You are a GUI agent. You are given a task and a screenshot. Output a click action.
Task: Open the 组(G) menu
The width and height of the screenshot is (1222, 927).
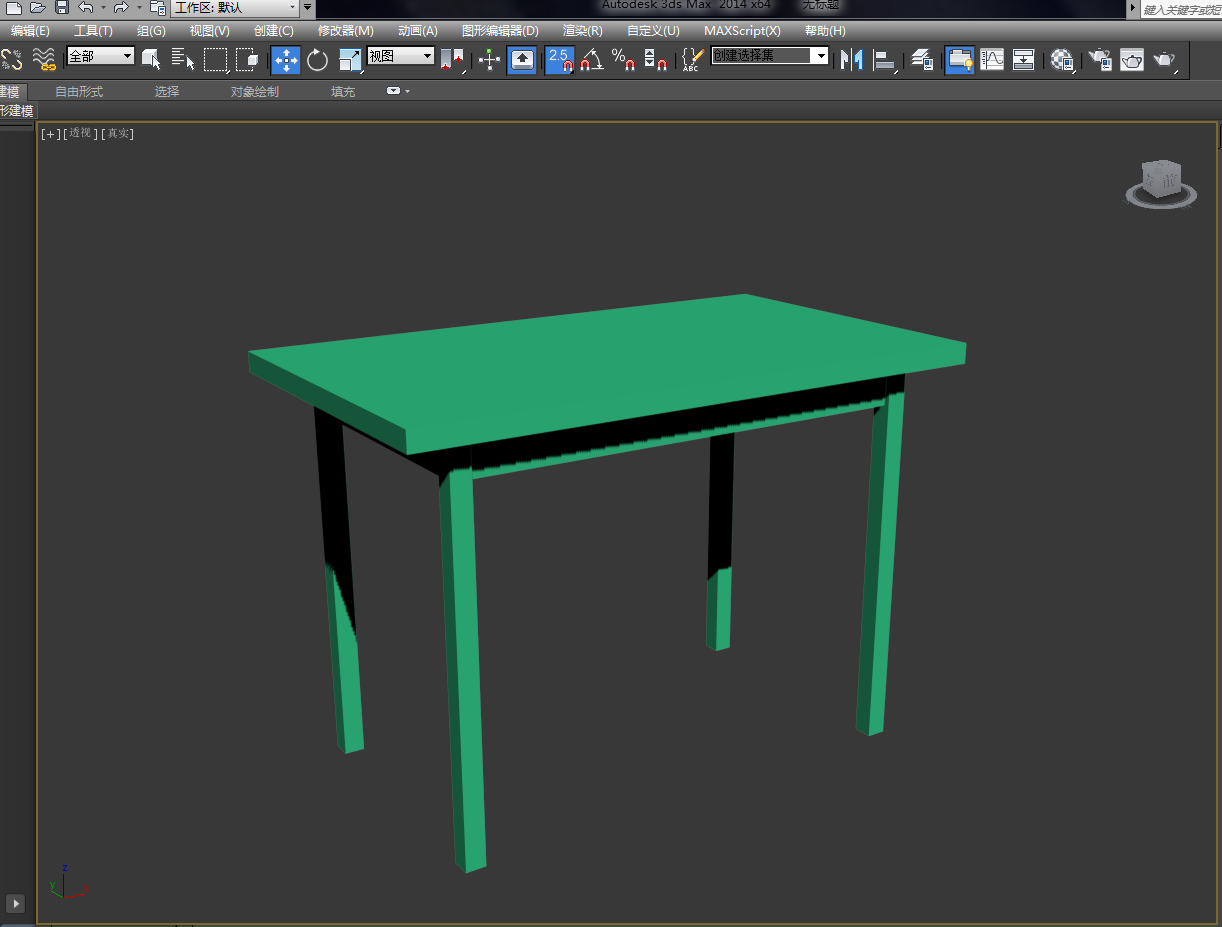pos(151,31)
